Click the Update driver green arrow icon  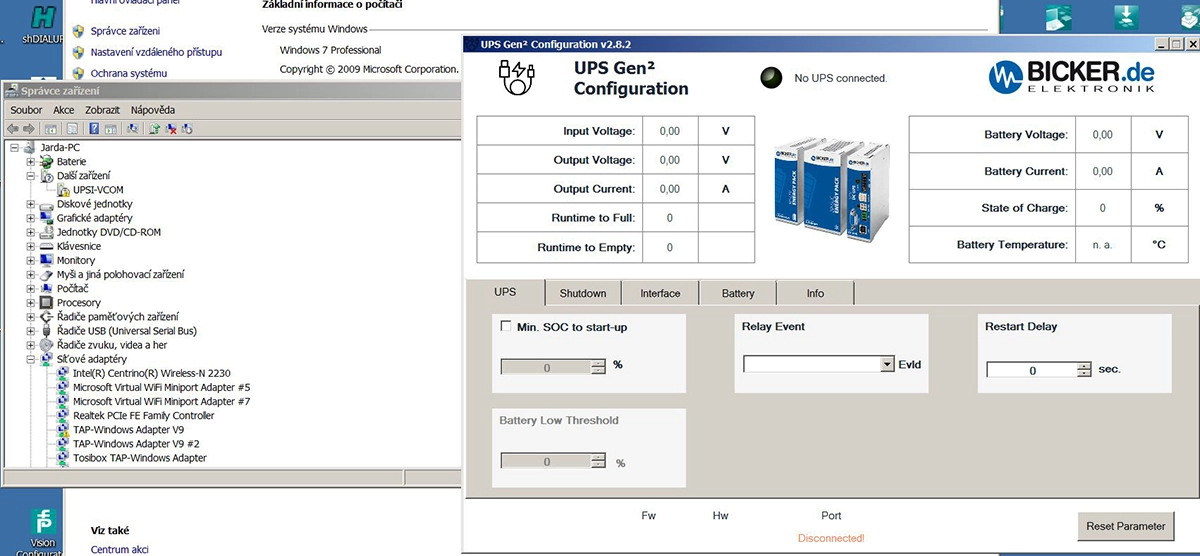click(x=155, y=129)
